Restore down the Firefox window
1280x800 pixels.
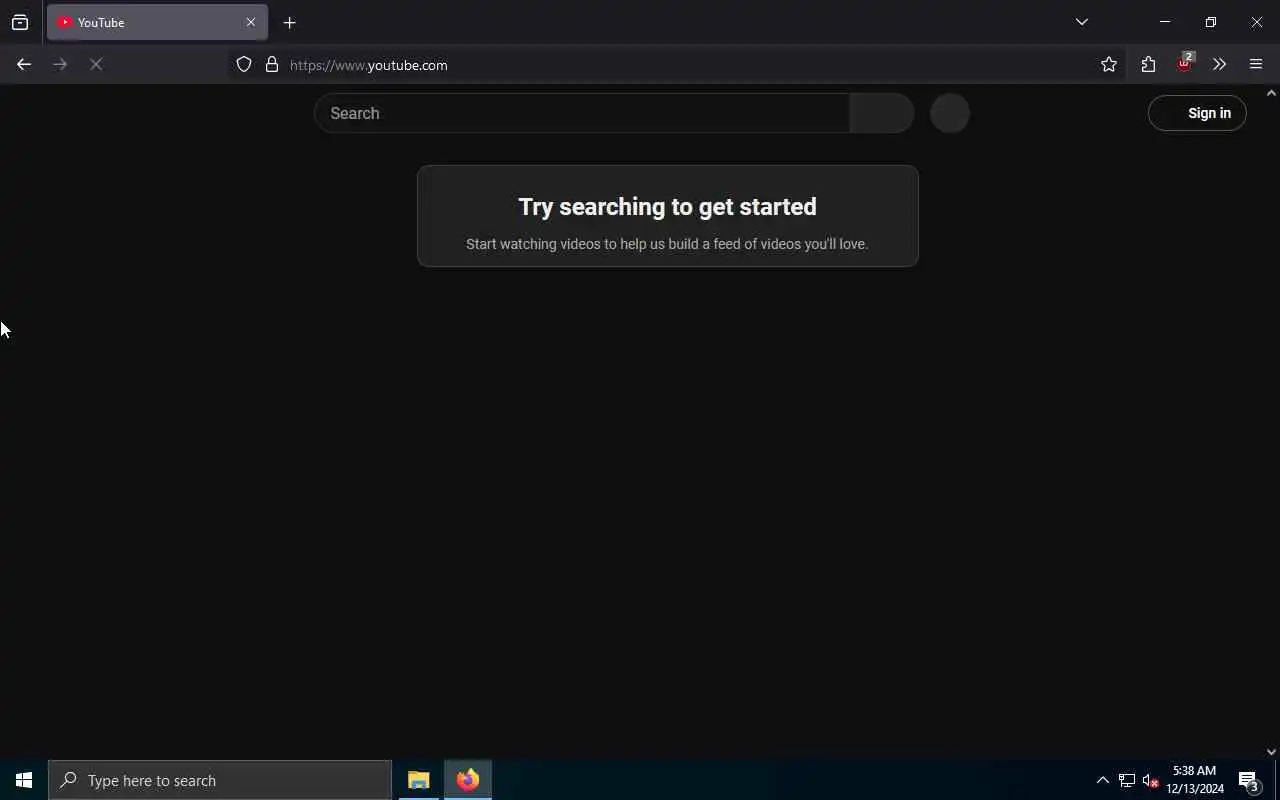(x=1211, y=22)
